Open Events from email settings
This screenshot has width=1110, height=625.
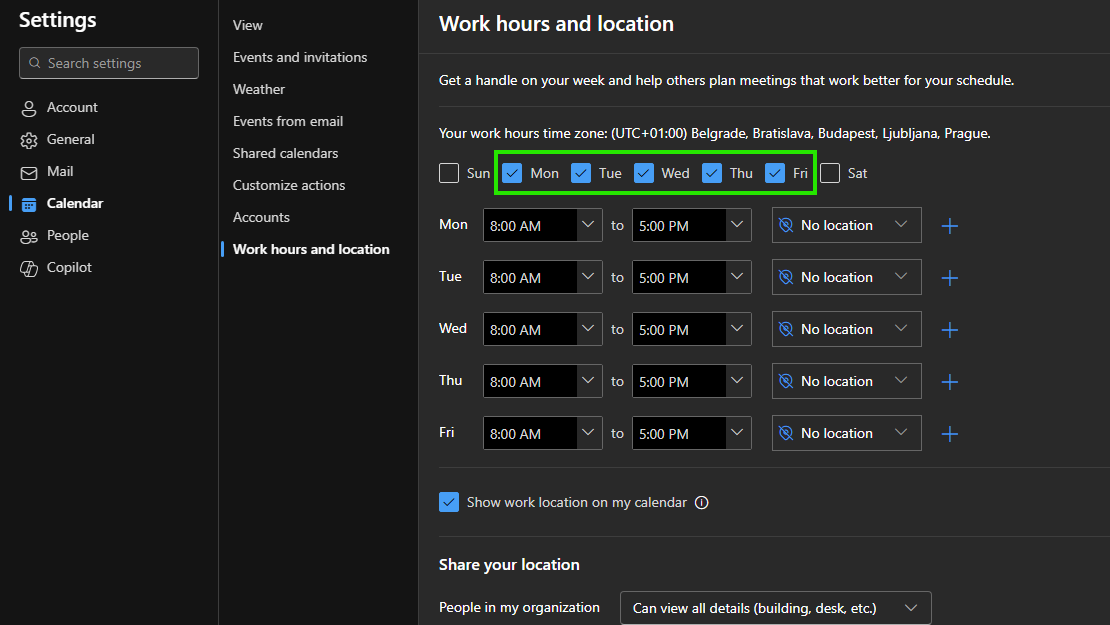click(288, 121)
